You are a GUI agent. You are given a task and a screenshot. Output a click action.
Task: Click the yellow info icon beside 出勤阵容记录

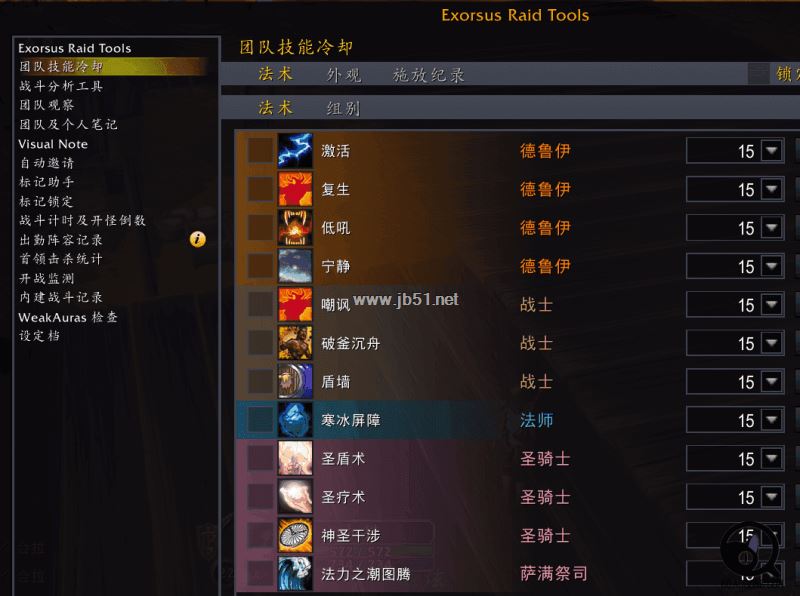(x=197, y=239)
